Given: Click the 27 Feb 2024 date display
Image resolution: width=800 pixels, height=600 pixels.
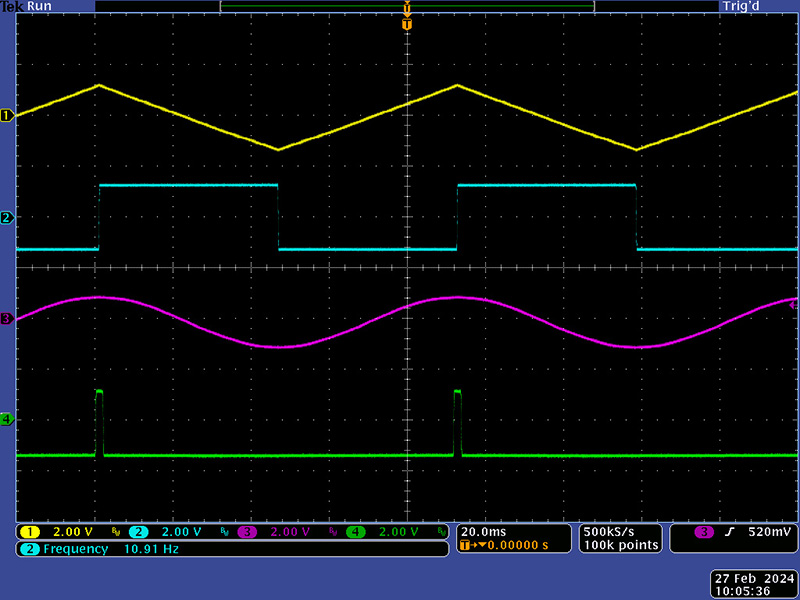Looking at the screenshot, I should click(753, 578).
